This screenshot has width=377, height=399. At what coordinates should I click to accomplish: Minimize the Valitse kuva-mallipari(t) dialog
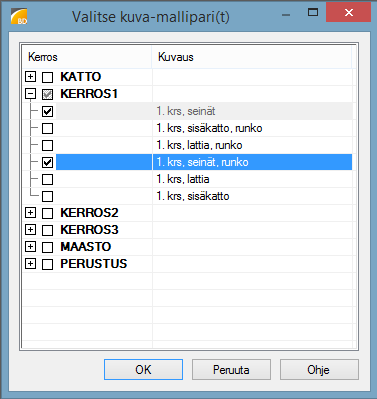pyautogui.click(x=286, y=14)
